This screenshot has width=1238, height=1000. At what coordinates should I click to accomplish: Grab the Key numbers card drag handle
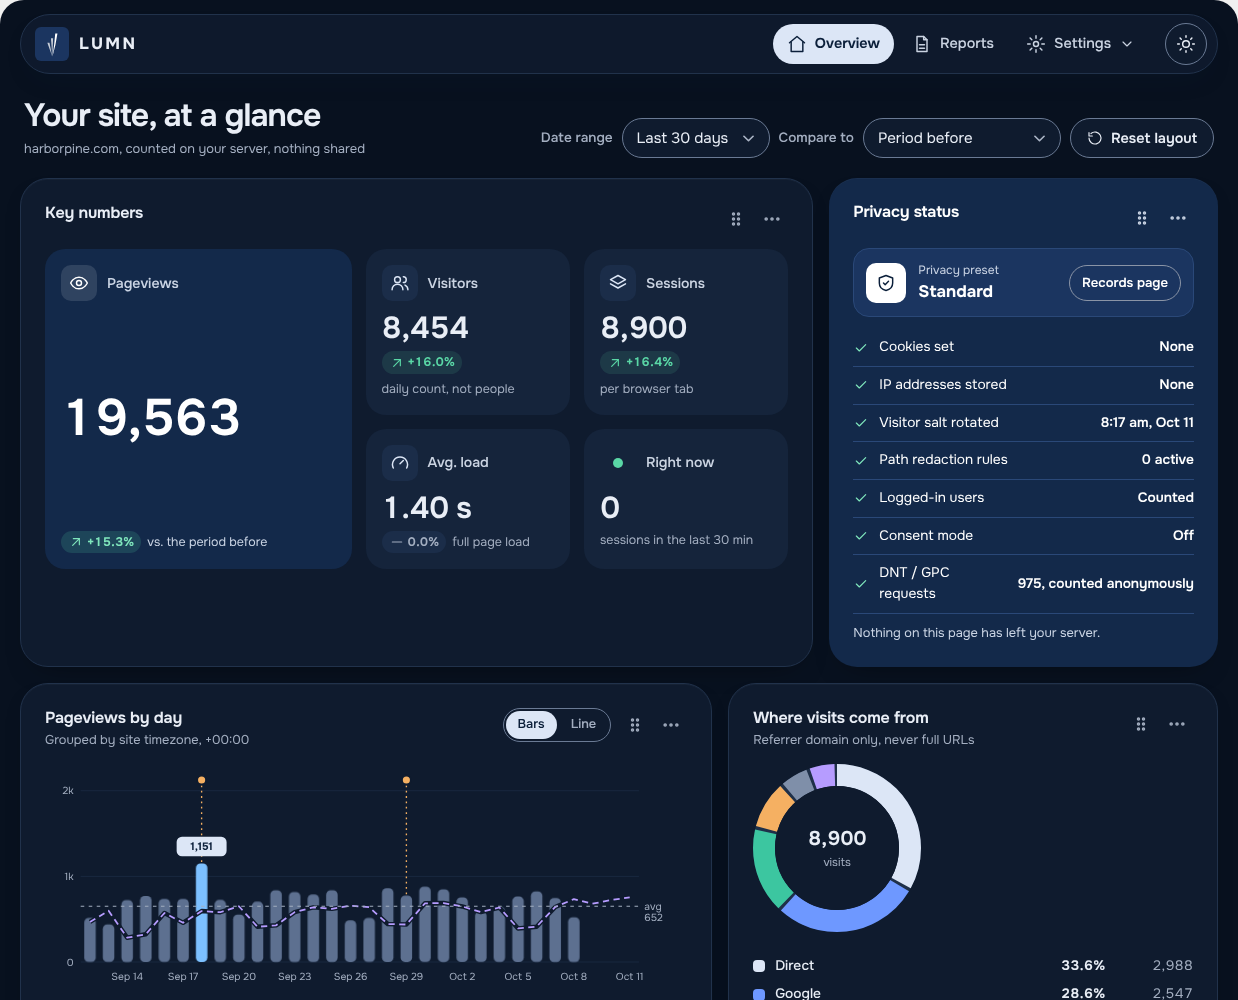tap(736, 219)
